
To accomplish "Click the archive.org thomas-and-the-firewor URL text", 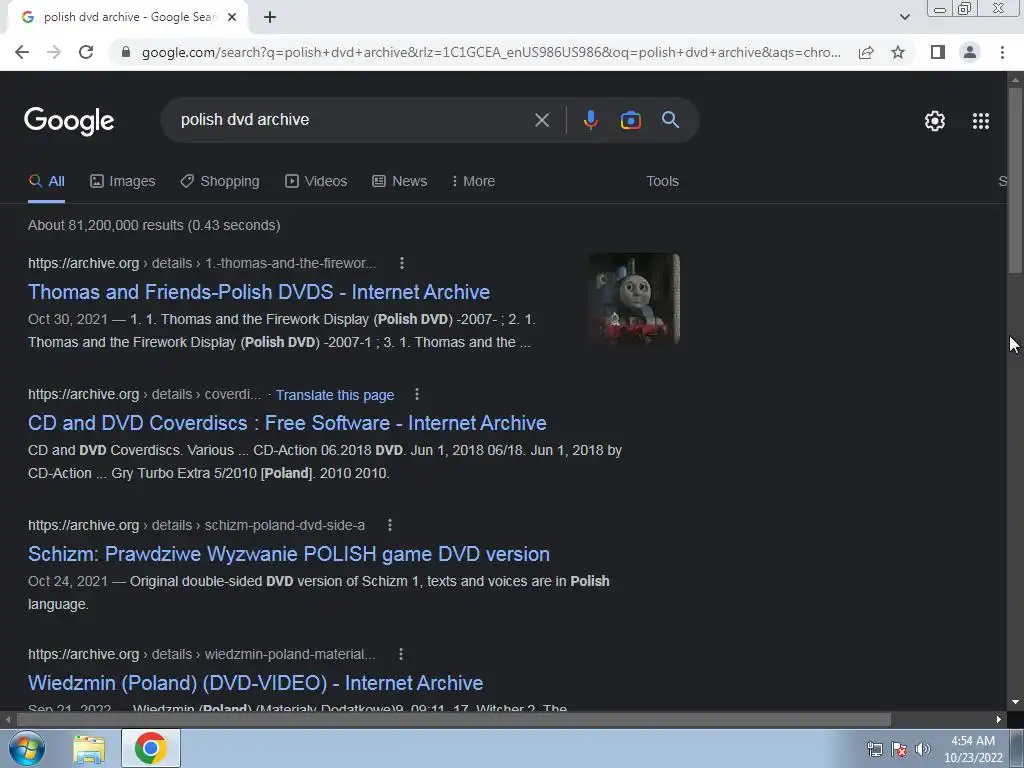I will [202, 263].
